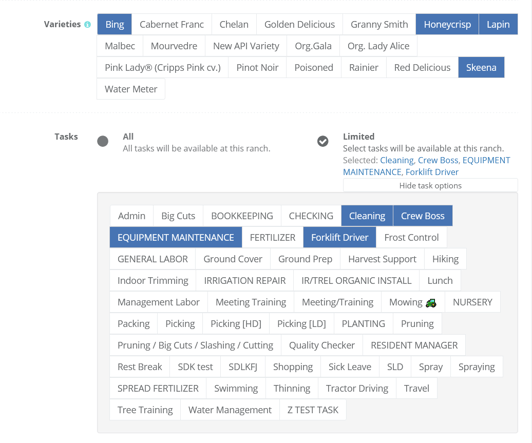Viewport: 532px width, 443px height.
Task: Deselect the Bing variety
Action: pos(114,24)
